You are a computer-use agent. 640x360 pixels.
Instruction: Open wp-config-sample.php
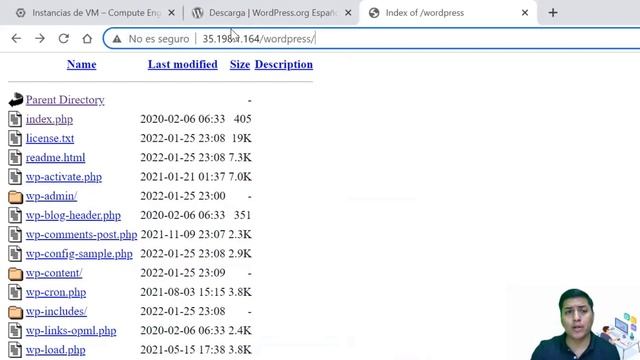tap(79, 253)
